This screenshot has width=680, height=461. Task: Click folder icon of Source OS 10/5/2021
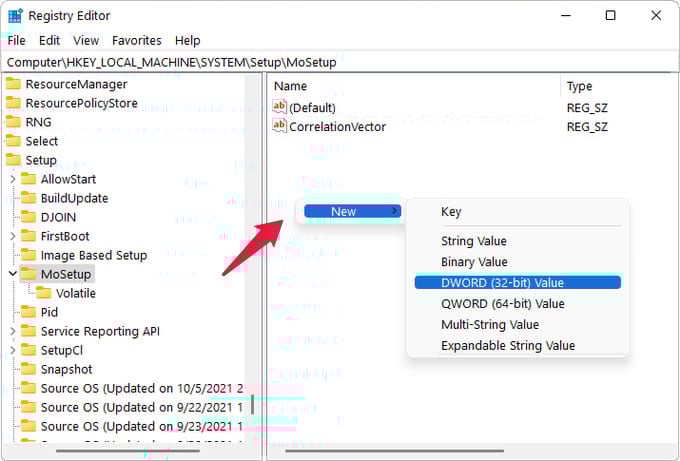29,388
